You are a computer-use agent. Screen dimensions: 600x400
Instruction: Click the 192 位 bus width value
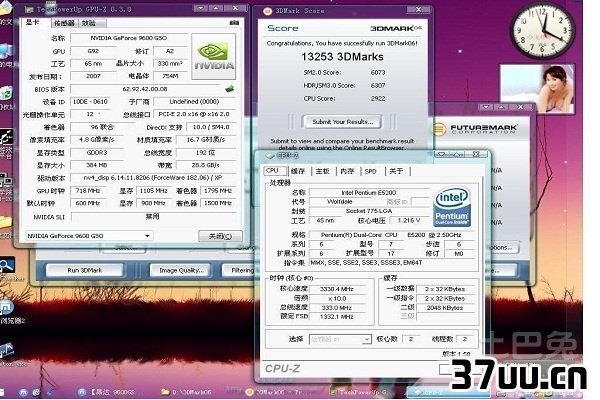205,152
